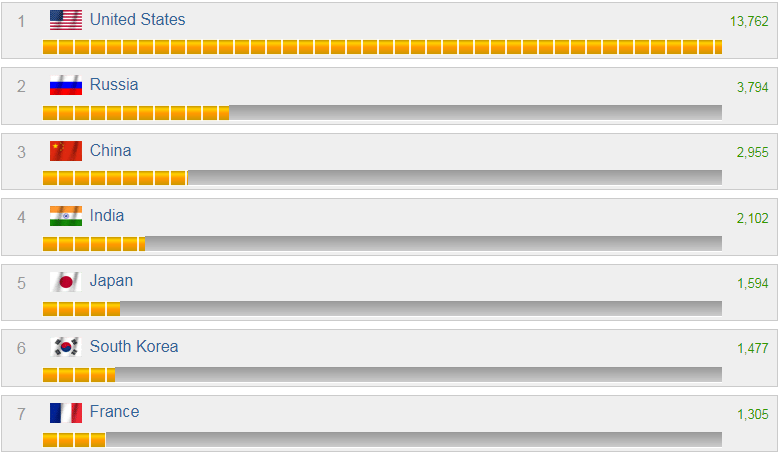Open the France country link
Viewport: 783px width, 457px height.
coord(114,412)
